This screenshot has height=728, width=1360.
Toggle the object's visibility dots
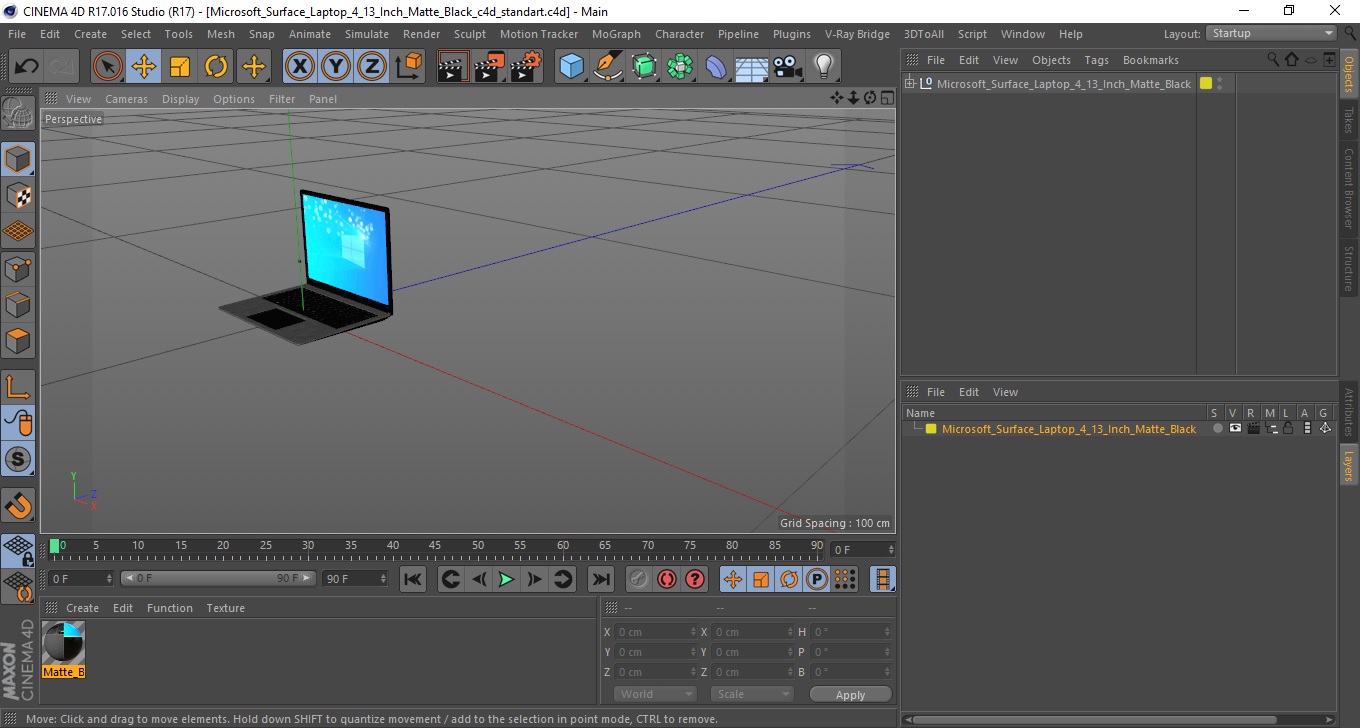tap(1220, 84)
